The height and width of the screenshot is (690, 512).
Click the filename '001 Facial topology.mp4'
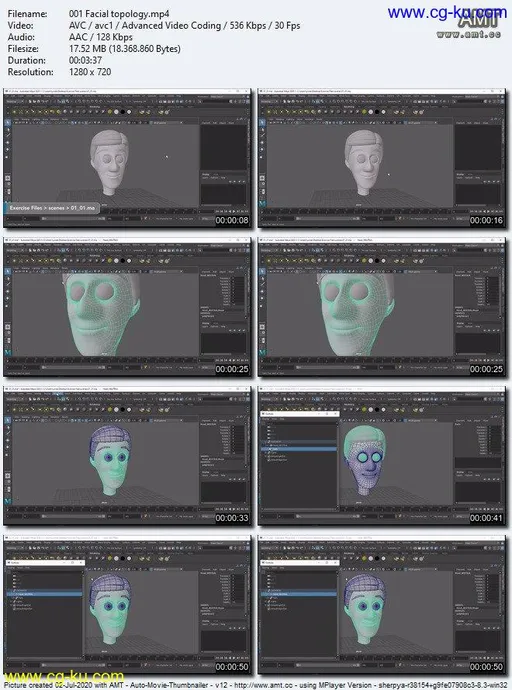[119, 14]
